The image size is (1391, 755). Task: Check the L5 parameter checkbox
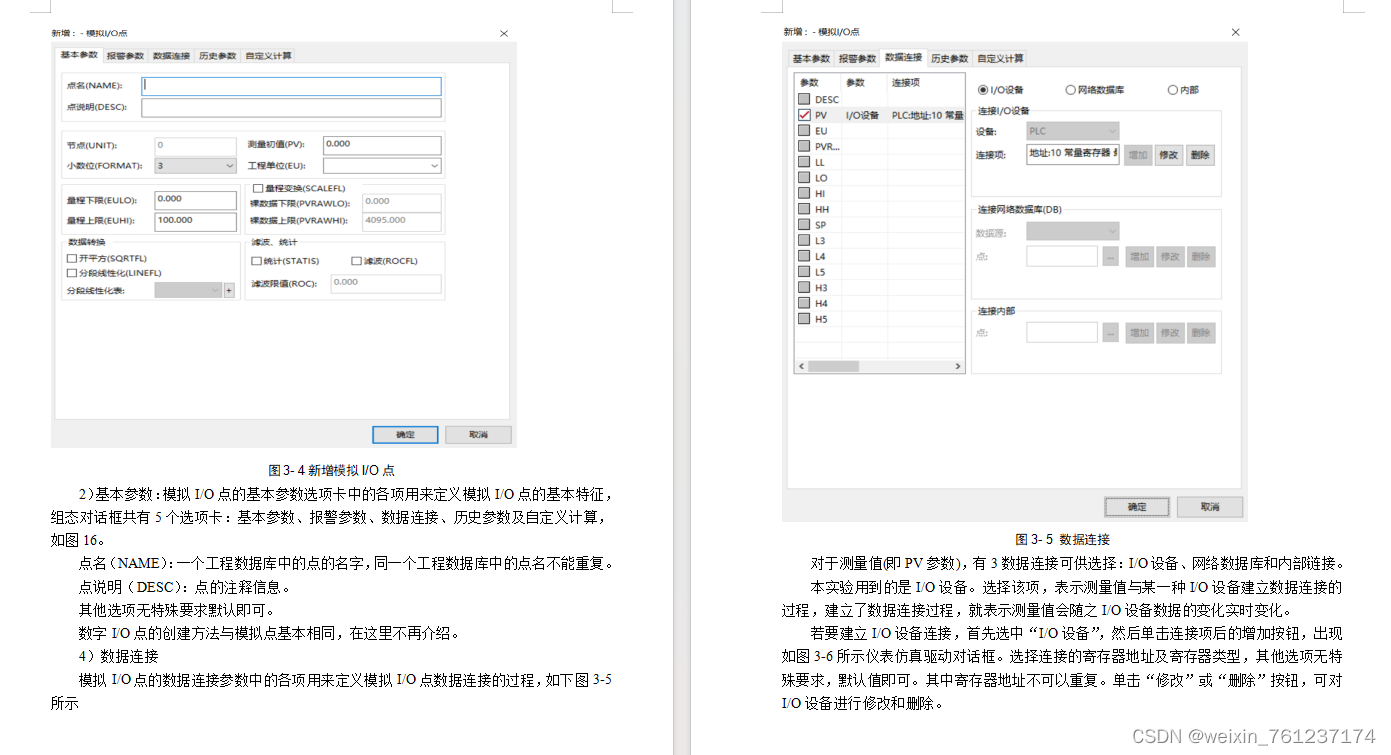804,272
